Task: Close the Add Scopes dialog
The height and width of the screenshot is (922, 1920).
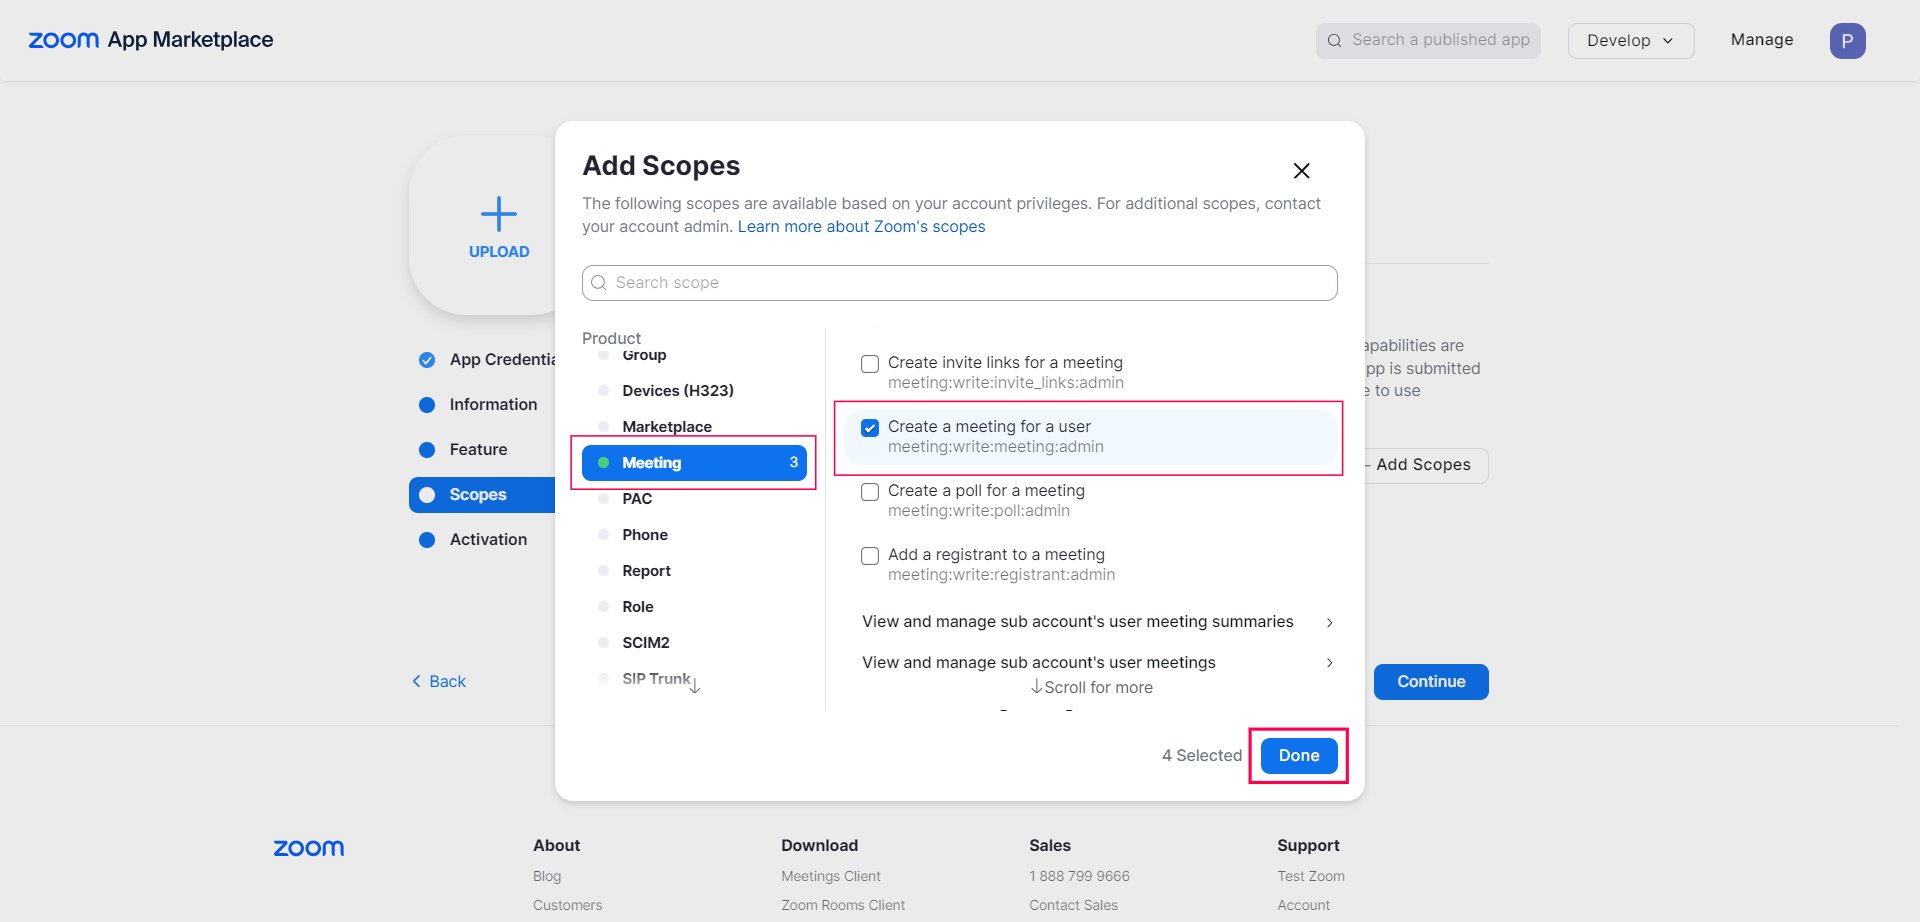Action: (x=1301, y=171)
